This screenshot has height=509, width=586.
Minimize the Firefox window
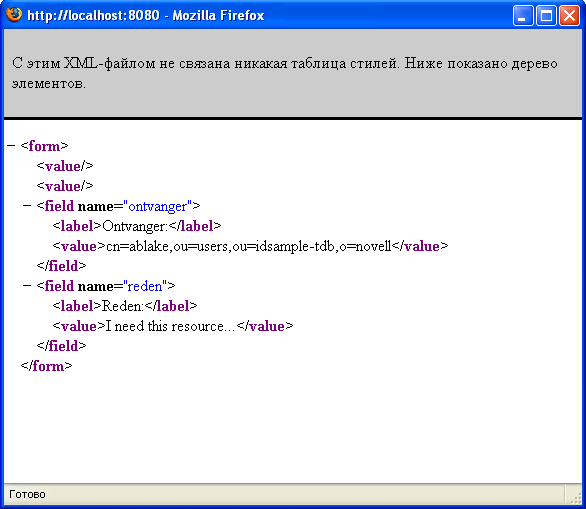tap(523, 15)
